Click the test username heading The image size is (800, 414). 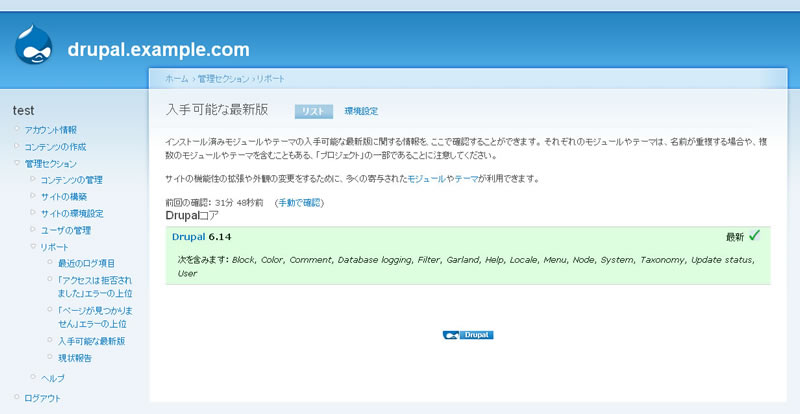(x=23, y=111)
